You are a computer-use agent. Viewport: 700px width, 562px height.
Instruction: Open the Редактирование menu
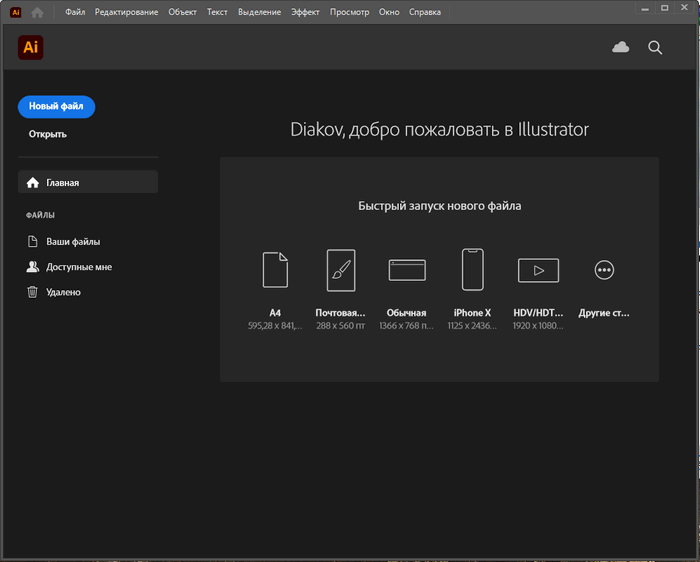[x=126, y=12]
